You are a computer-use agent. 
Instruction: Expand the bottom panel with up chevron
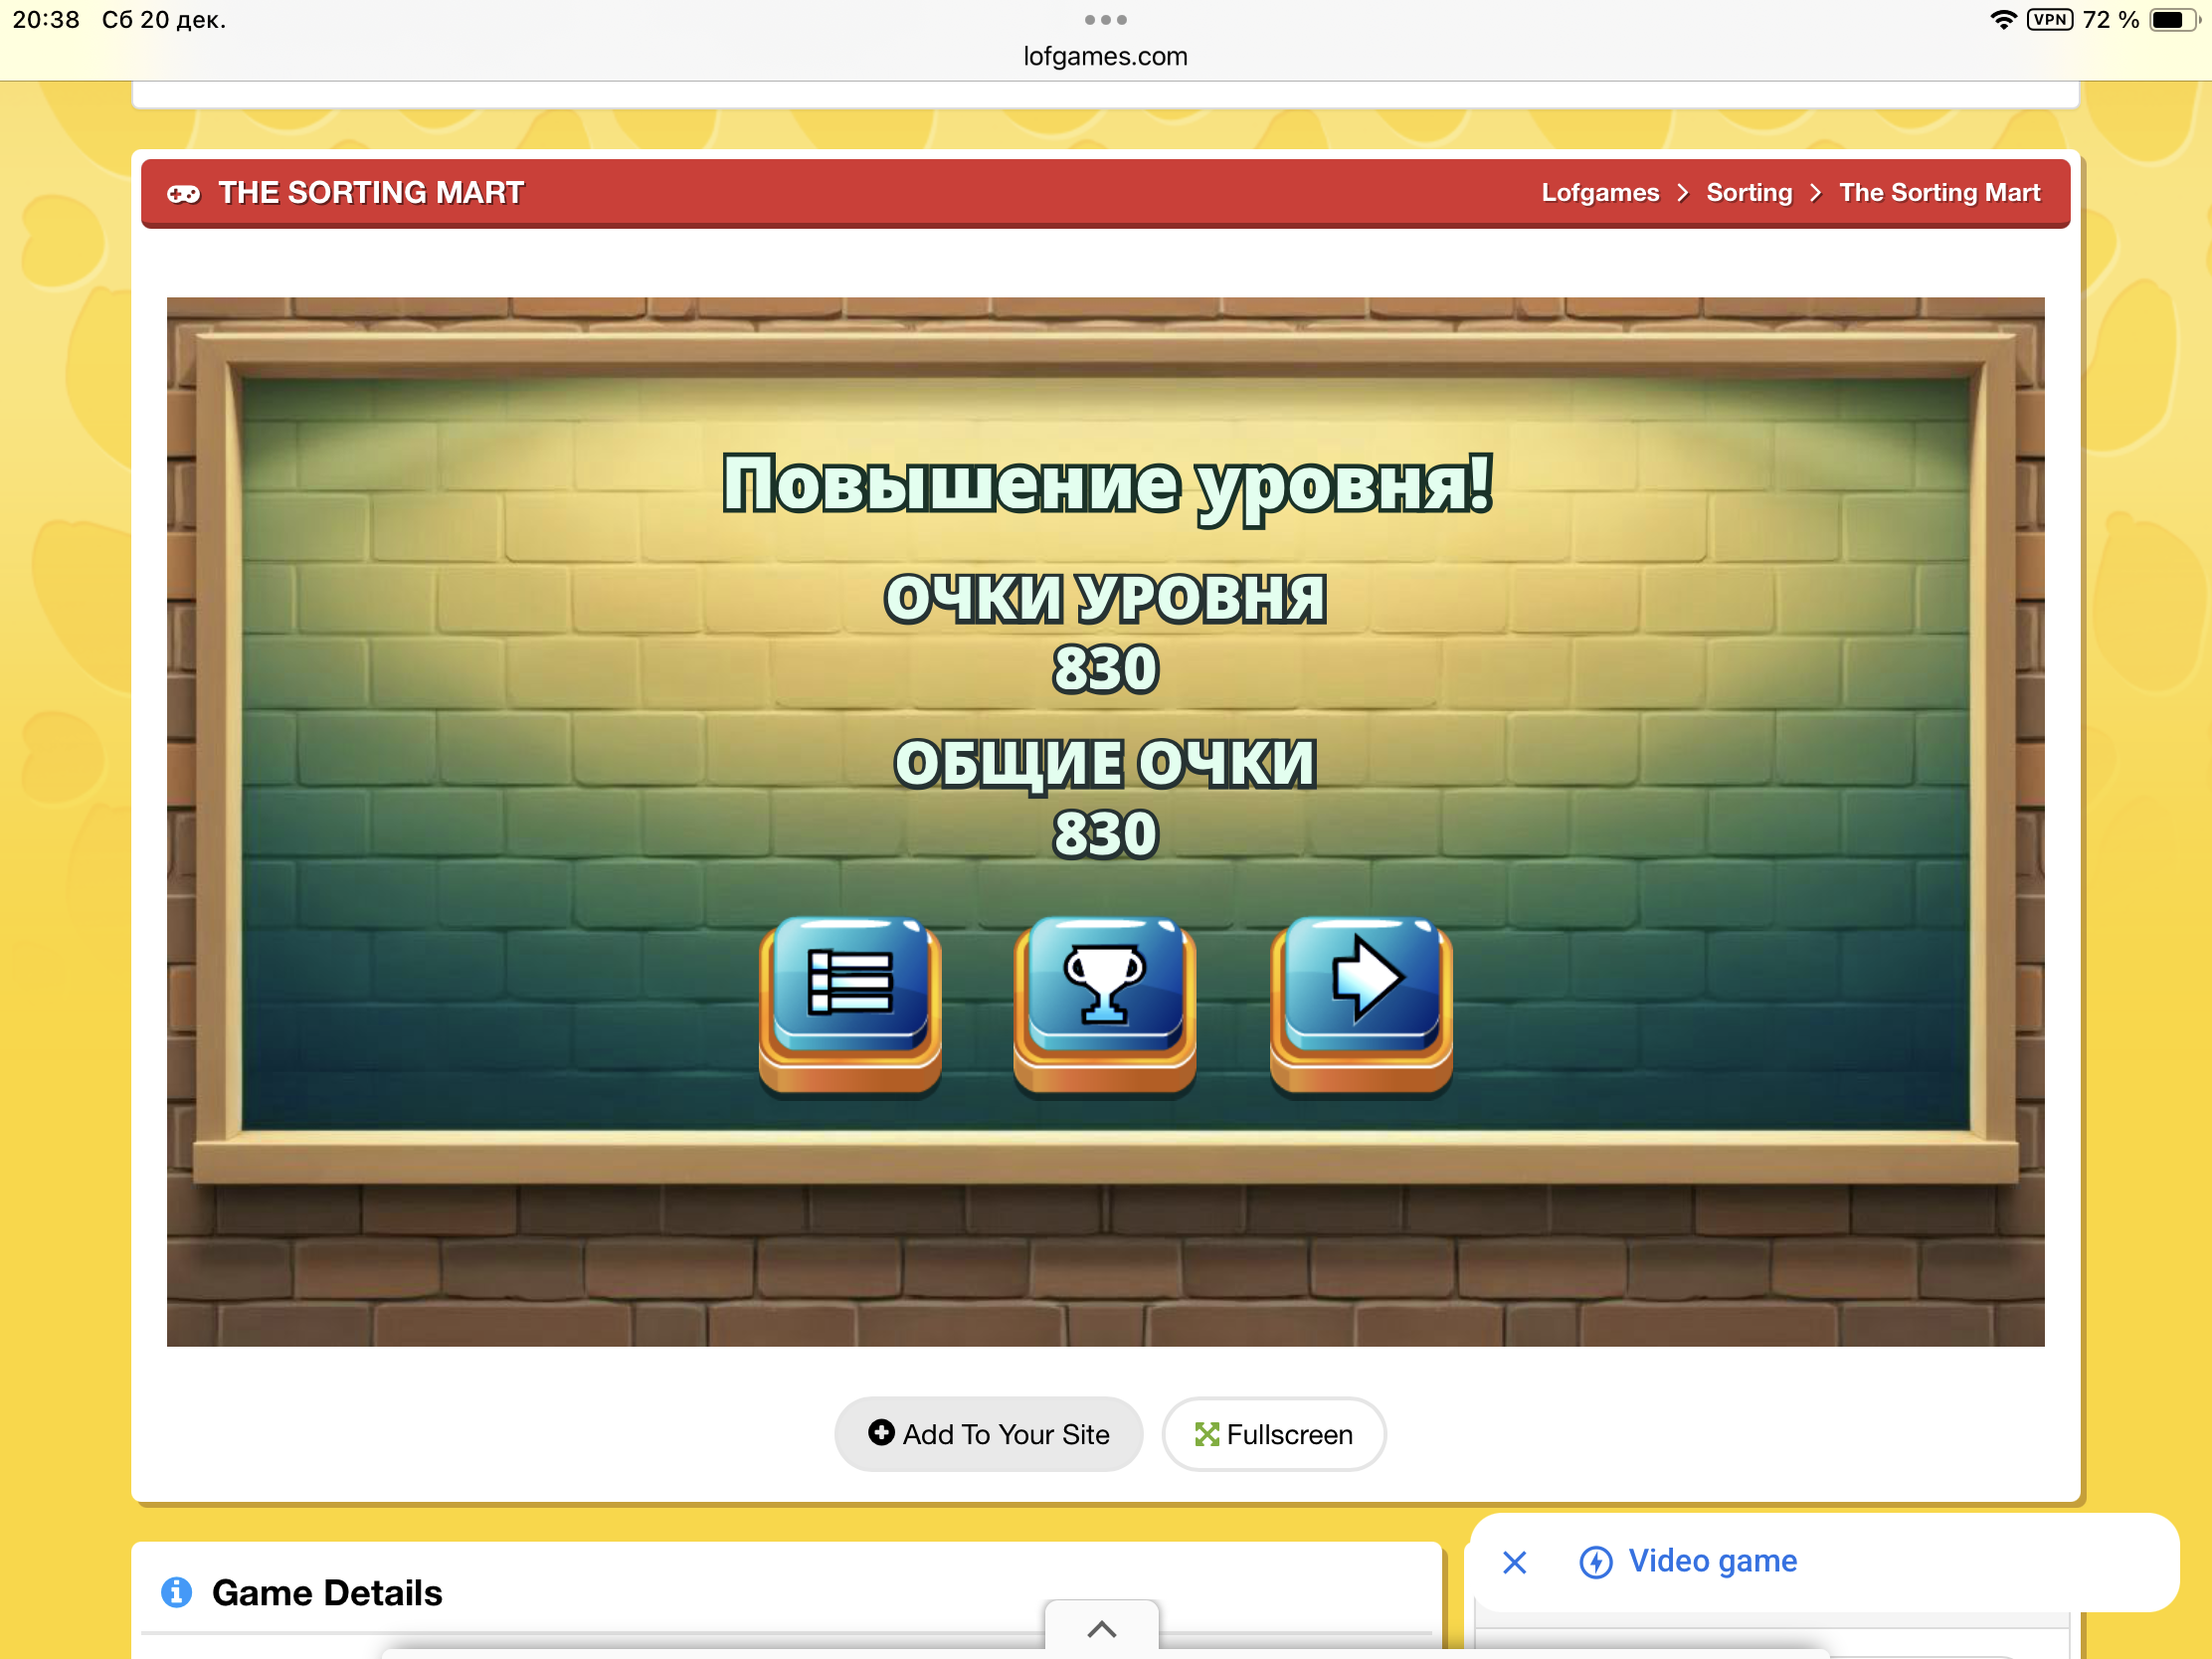pos(1101,1629)
